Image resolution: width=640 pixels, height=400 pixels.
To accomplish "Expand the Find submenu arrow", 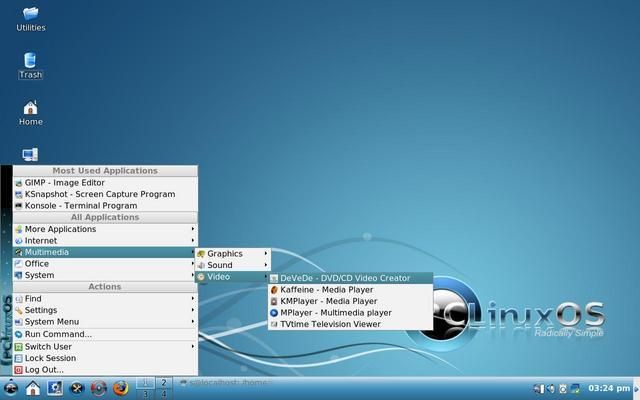I will click(x=193, y=298).
